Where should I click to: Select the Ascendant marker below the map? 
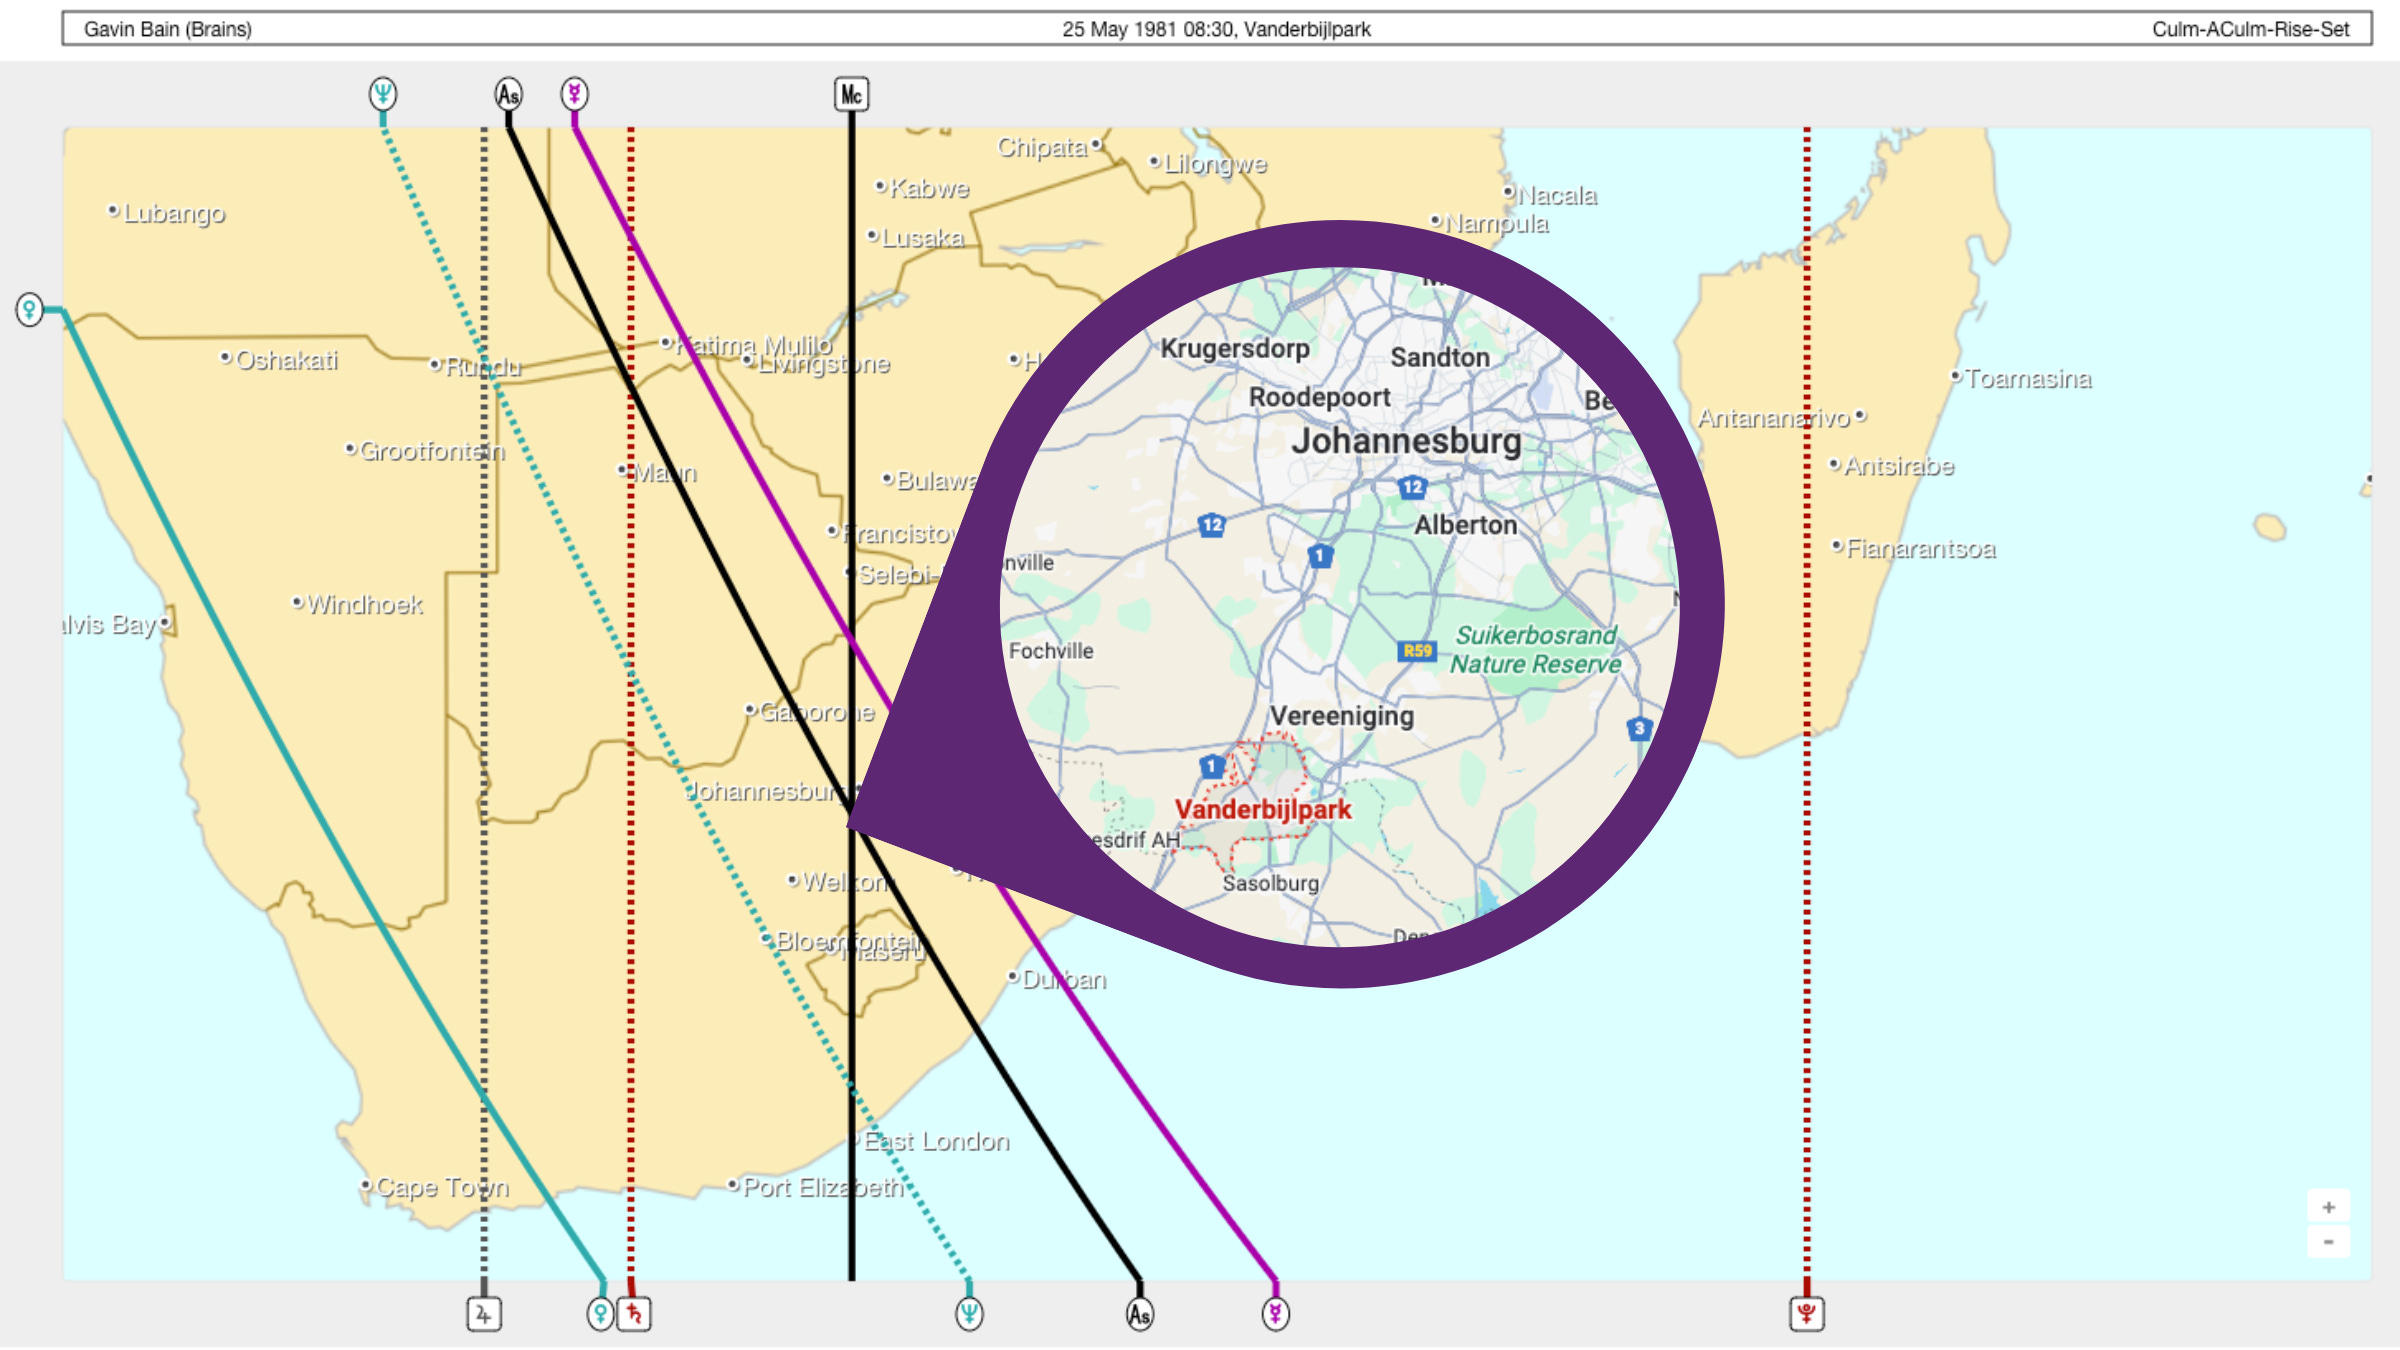(x=1140, y=1314)
